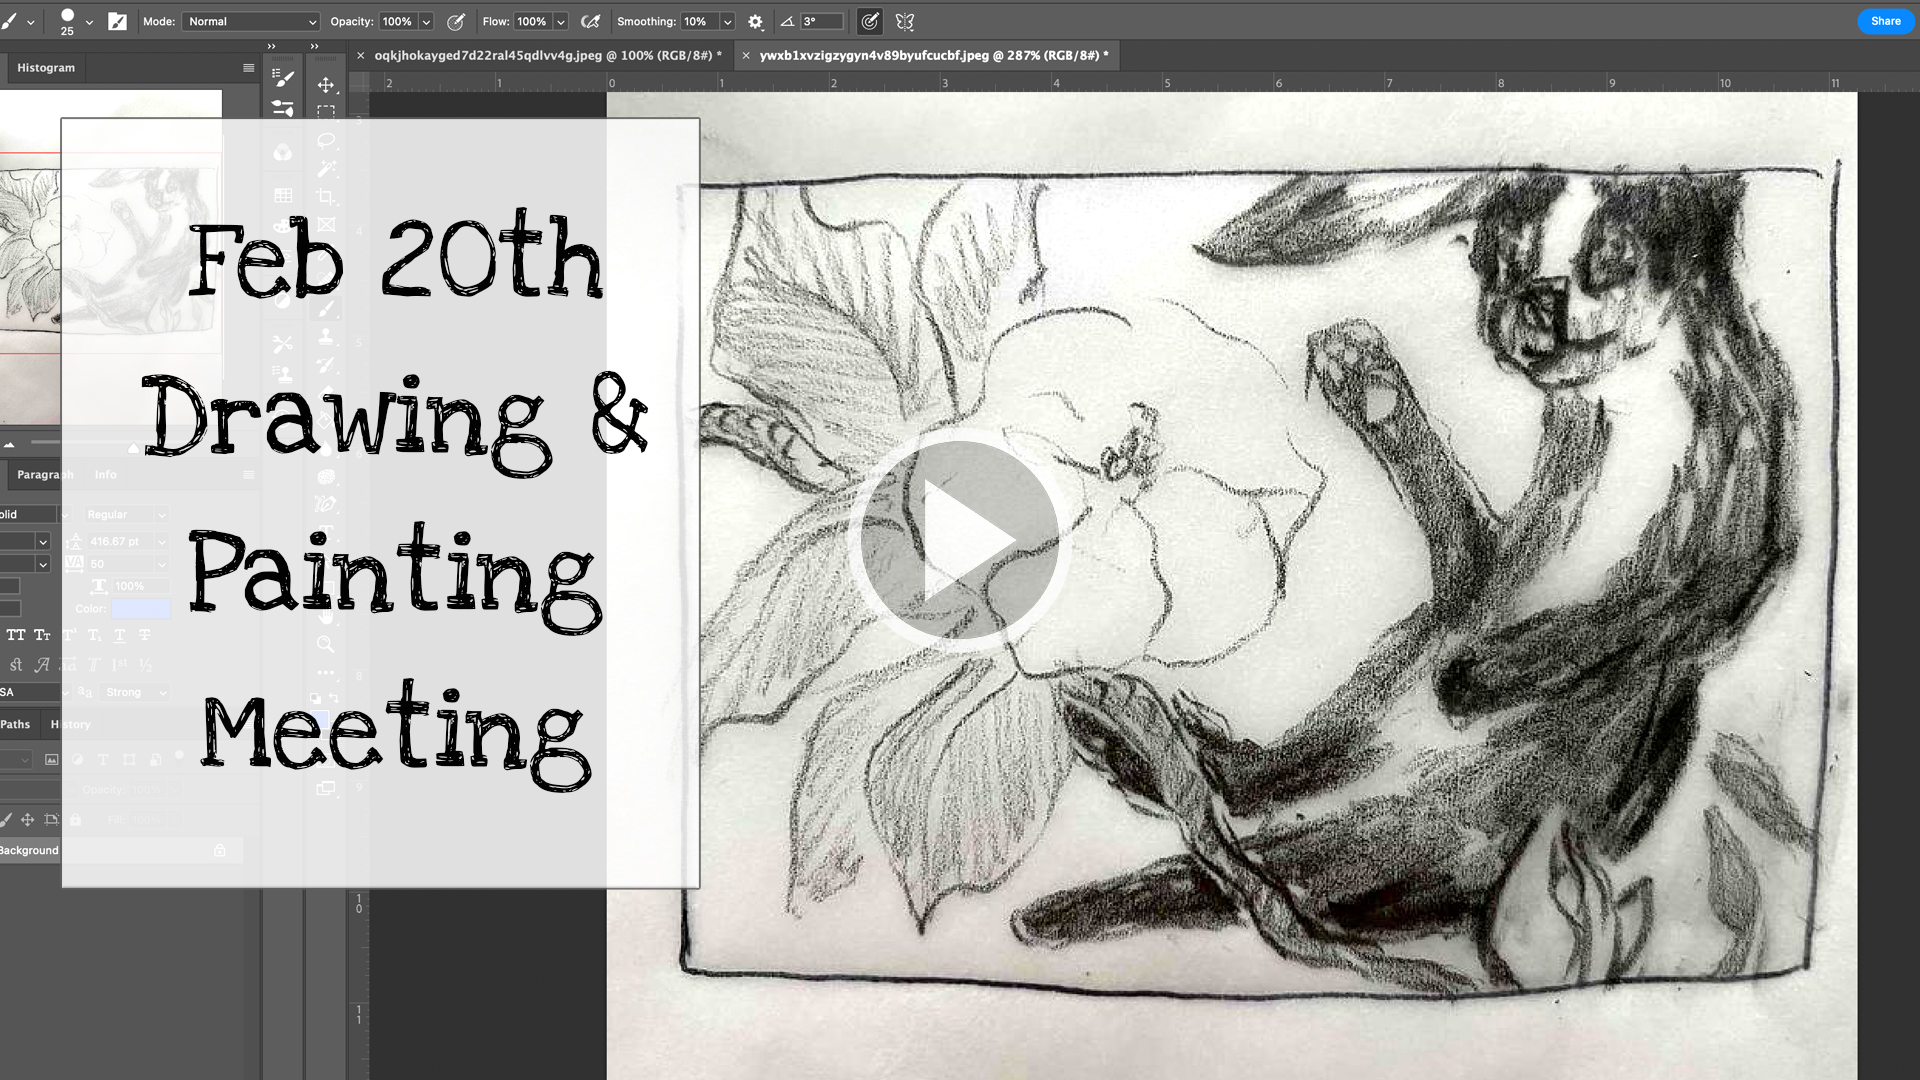Toggle Small Caps Tt button
1920x1080 pixels.
click(x=42, y=635)
